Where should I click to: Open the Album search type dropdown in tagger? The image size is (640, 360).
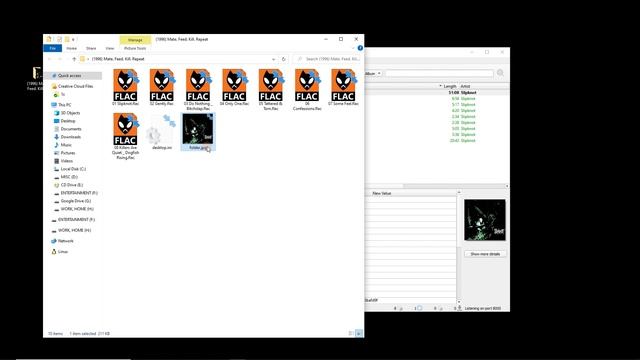tap(373, 73)
